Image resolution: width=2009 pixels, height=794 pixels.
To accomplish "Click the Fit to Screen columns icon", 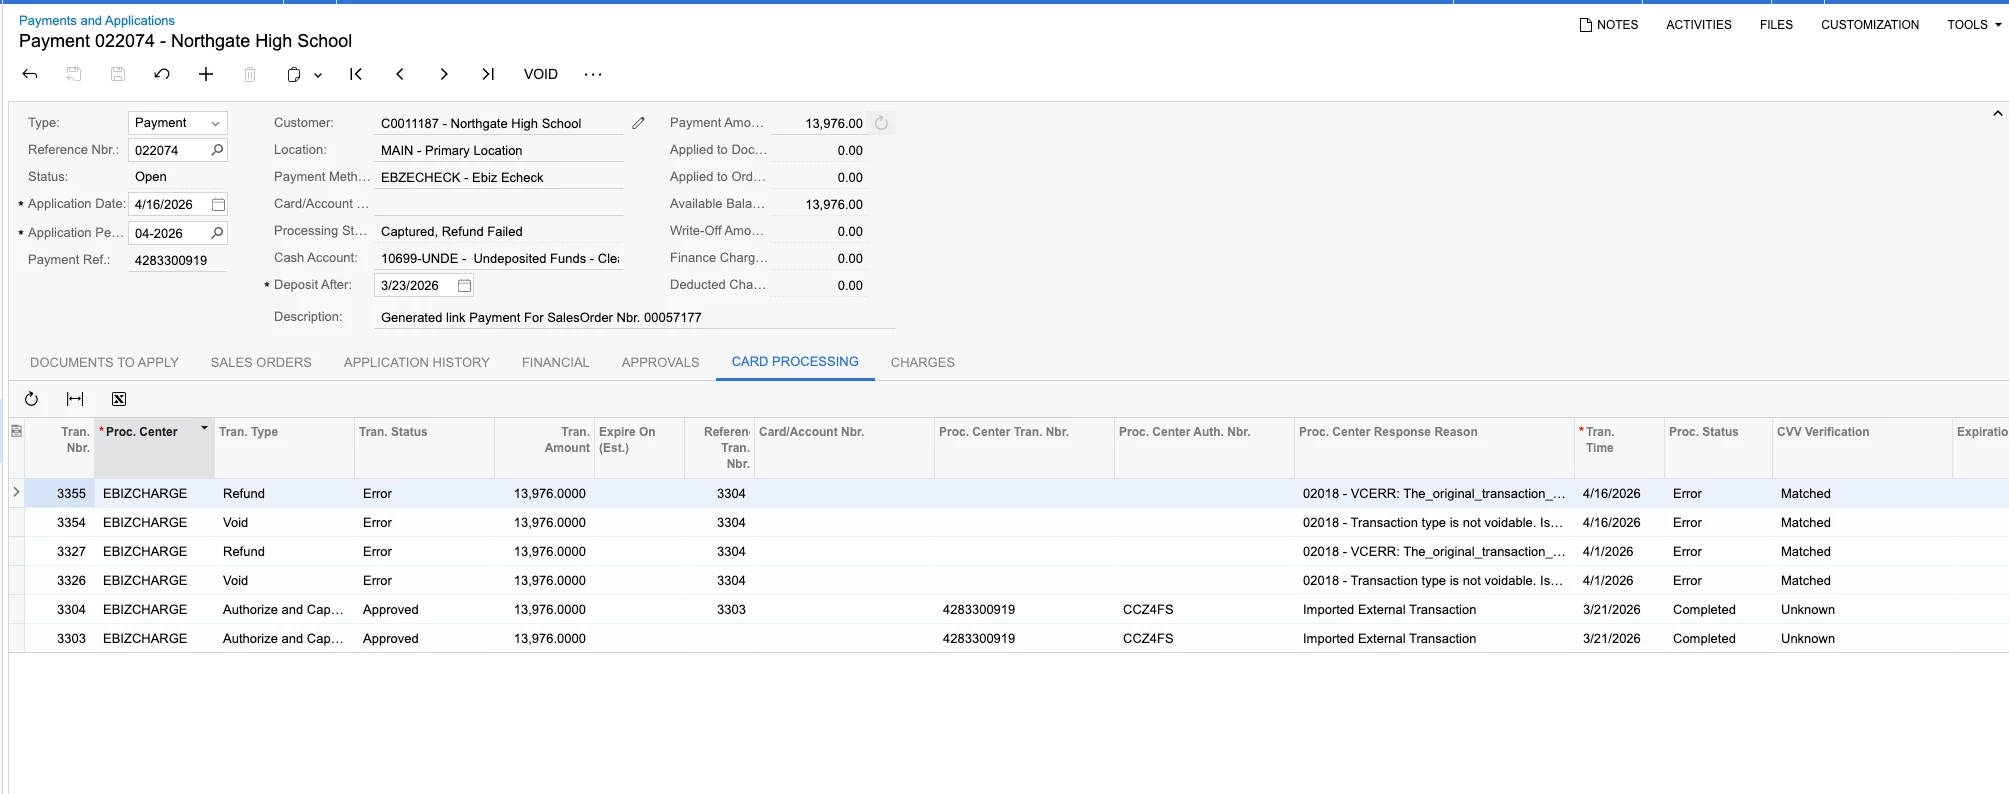I will point(75,399).
